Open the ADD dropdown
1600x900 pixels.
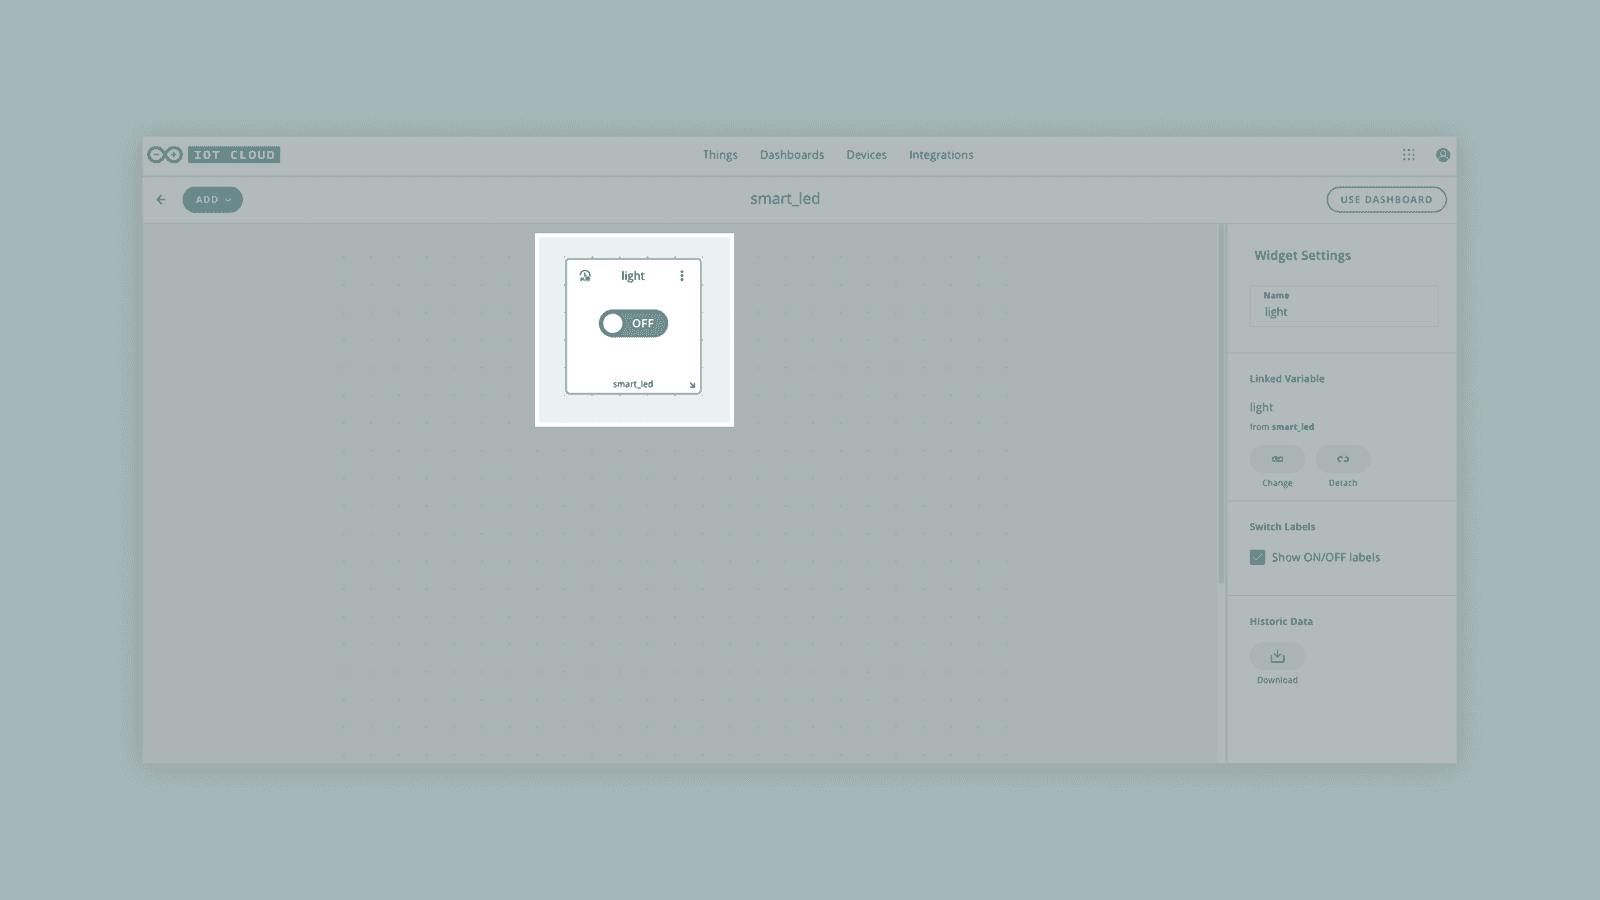(212, 200)
